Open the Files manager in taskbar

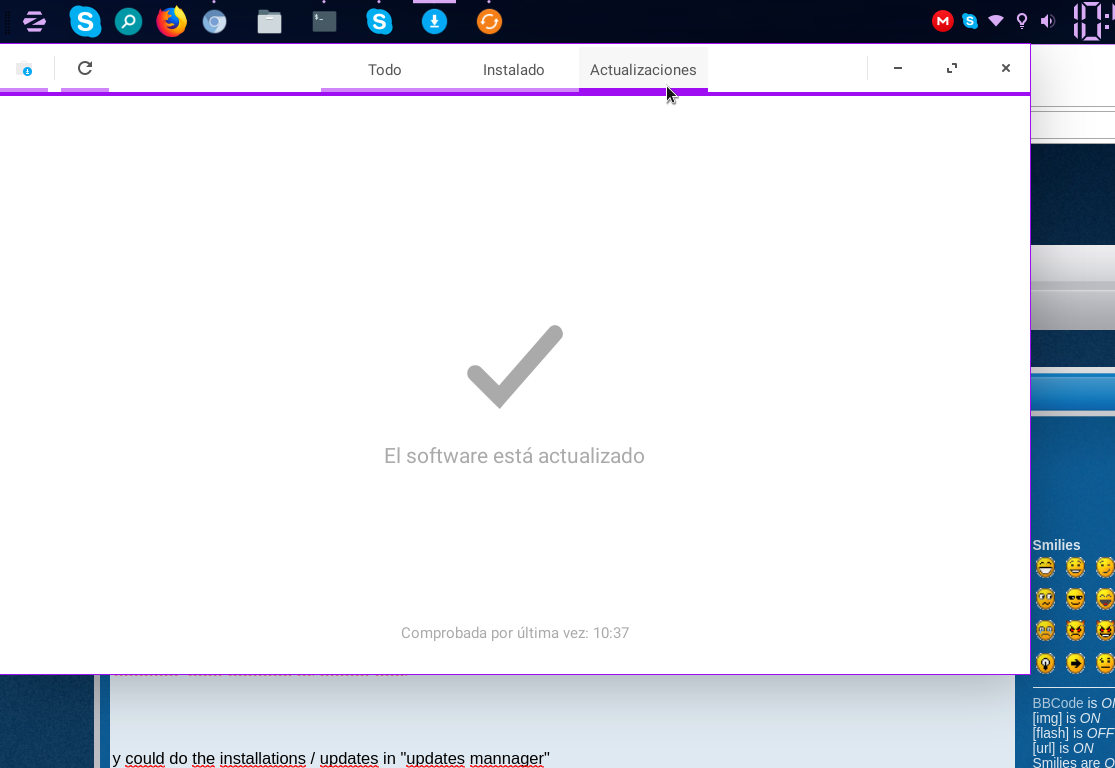coord(269,21)
